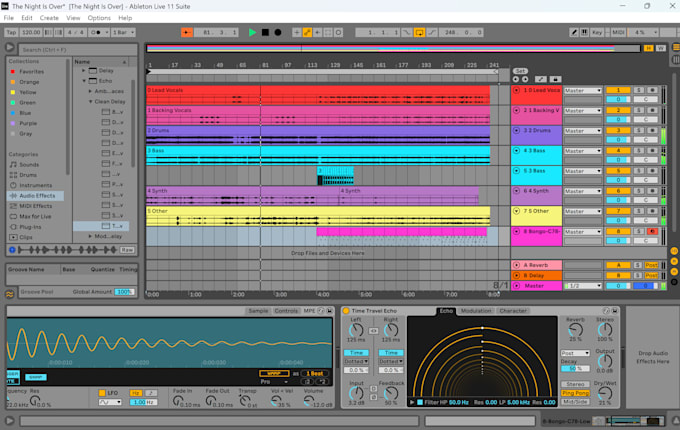Viewport: 680px width, 430px height.
Task: Click the Raw button in the preview bar
Action: tap(127, 250)
